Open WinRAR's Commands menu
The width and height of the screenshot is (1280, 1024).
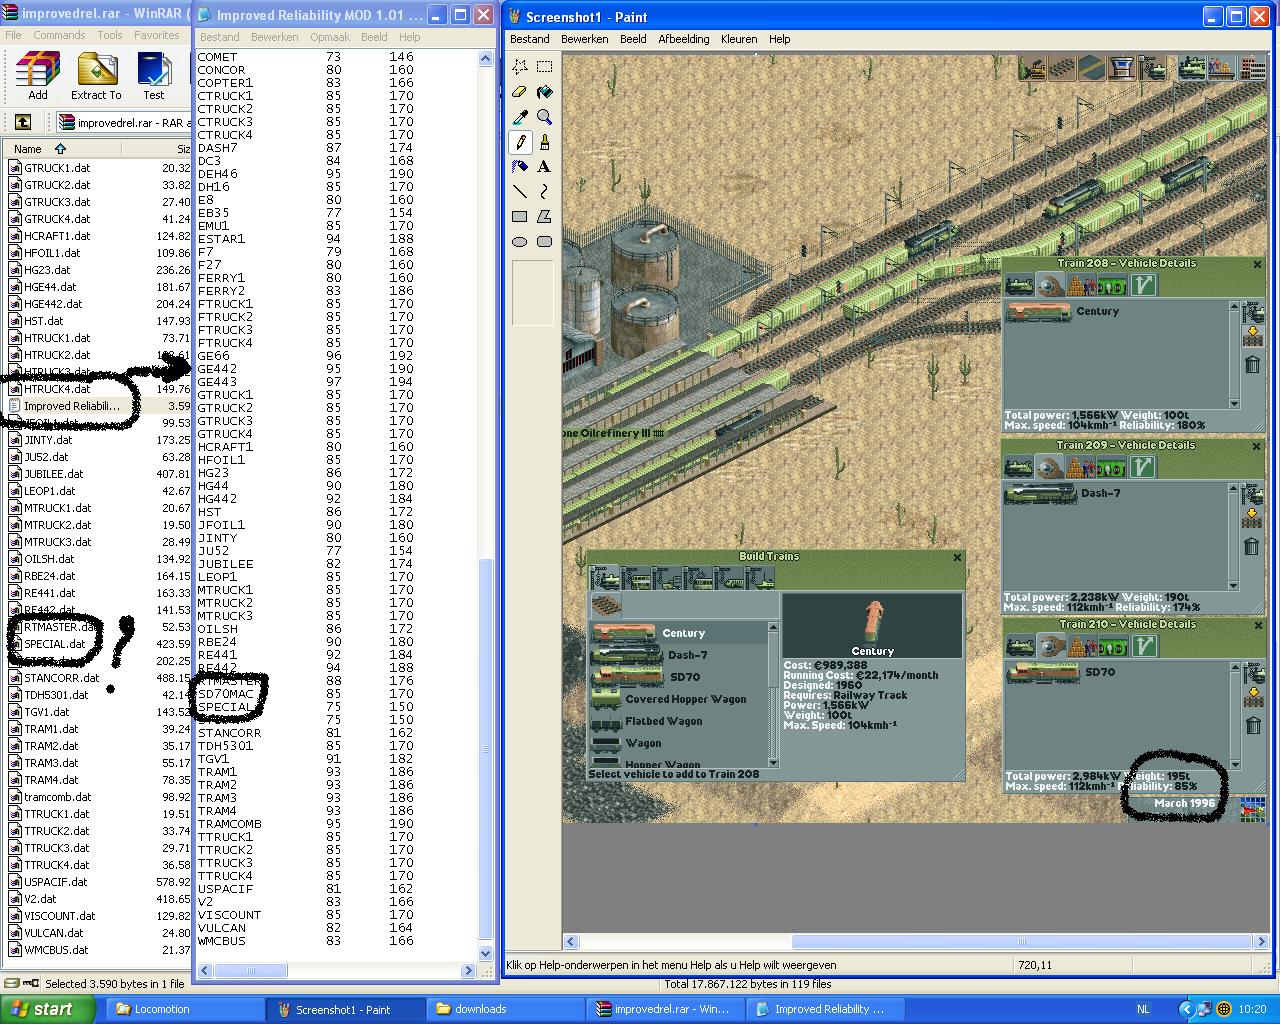point(59,35)
